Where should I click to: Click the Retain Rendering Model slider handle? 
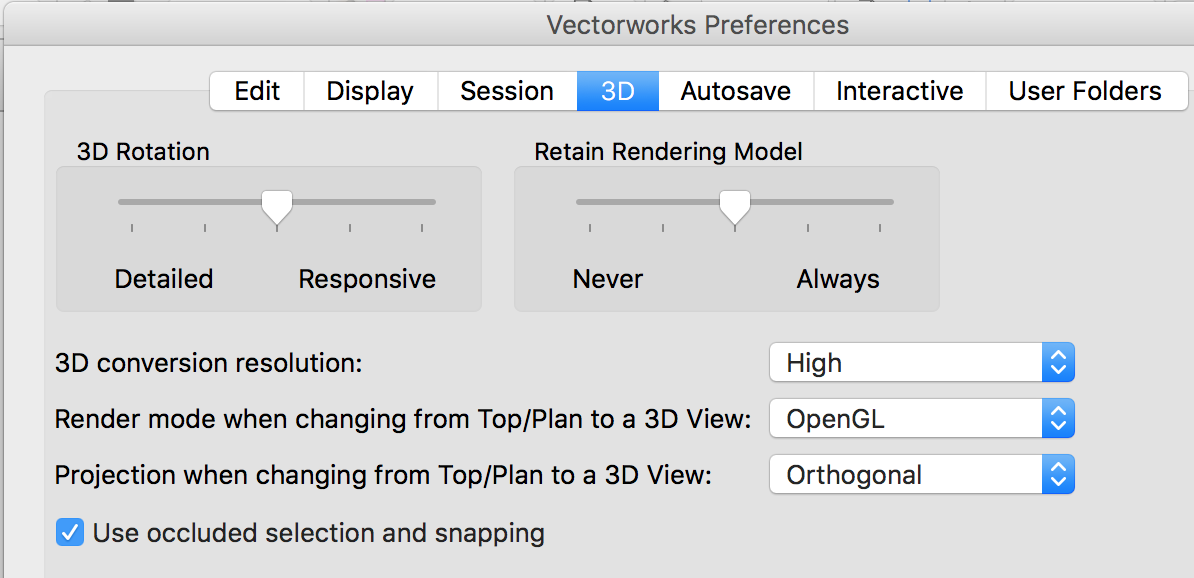735,207
